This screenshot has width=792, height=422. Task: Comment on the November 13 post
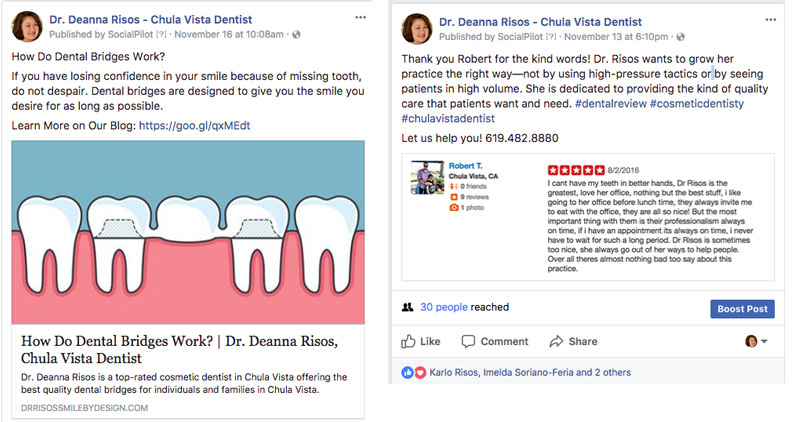coord(495,342)
